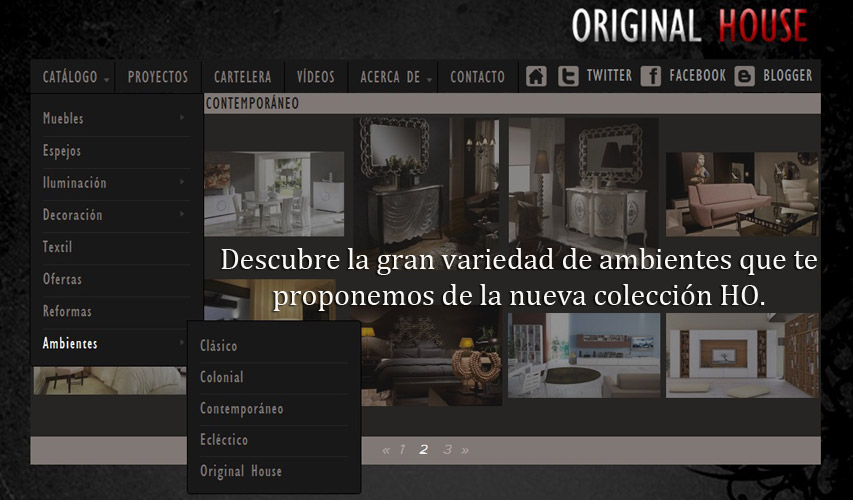This screenshot has height=500, width=853.
Task: Click the Twitter bird icon
Action: click(x=568, y=76)
